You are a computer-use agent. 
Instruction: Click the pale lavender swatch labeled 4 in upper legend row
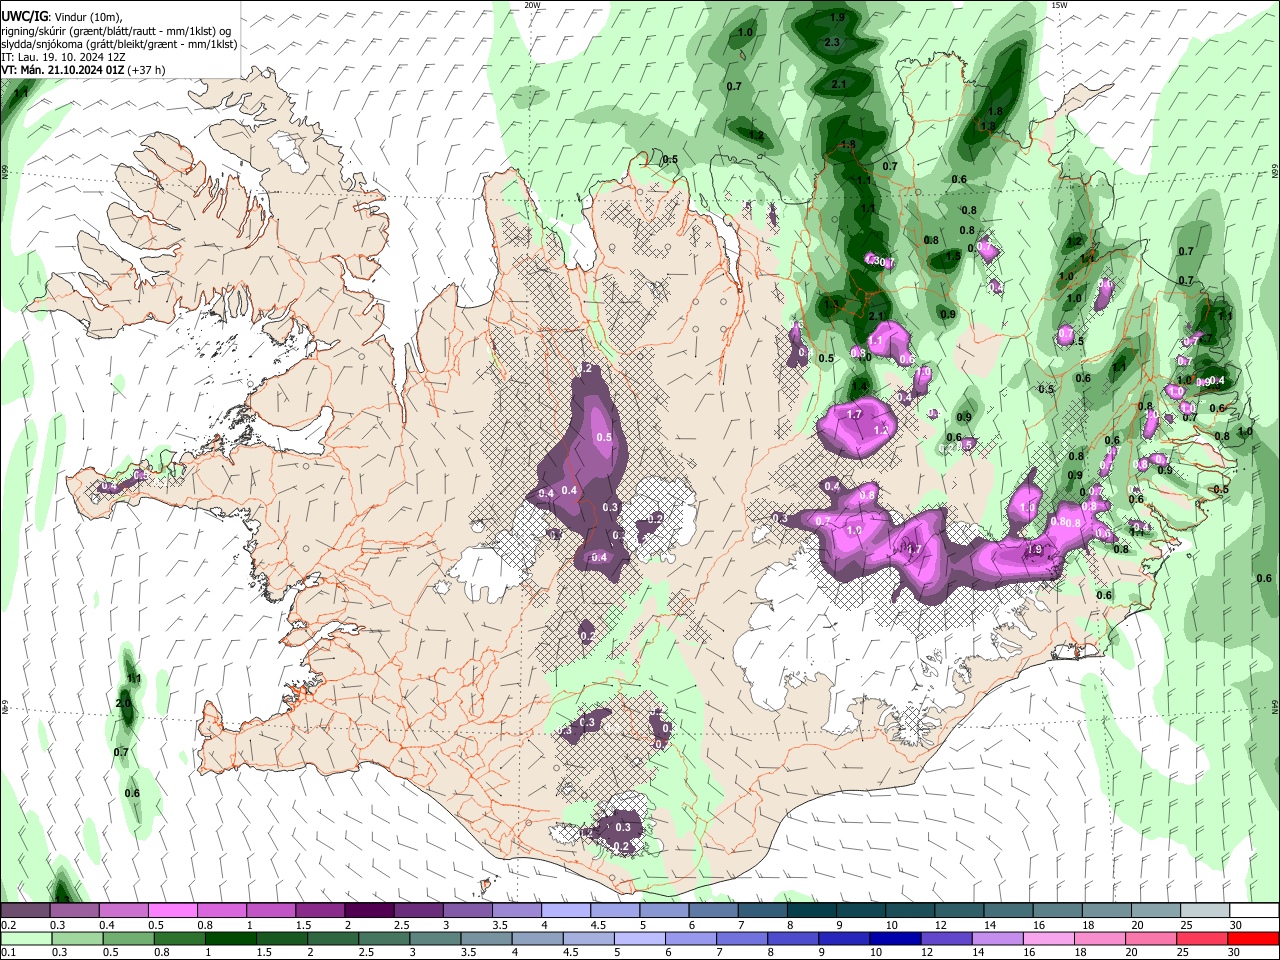click(x=564, y=911)
